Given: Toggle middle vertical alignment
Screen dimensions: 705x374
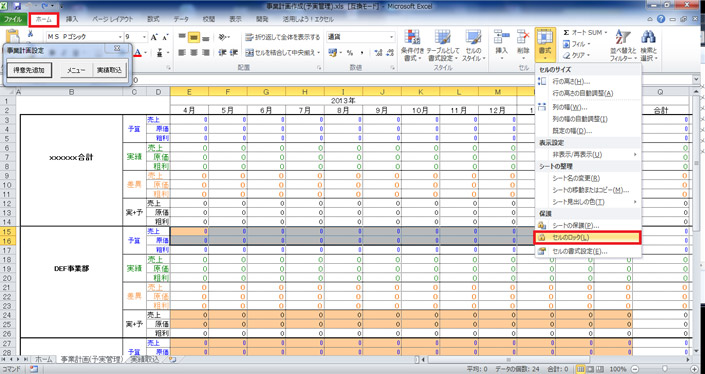Looking at the screenshot, I should coord(194,37).
